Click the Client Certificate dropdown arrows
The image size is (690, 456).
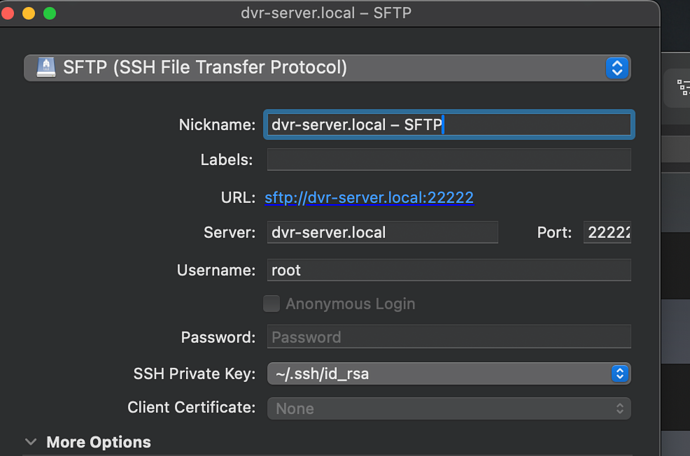(x=619, y=408)
